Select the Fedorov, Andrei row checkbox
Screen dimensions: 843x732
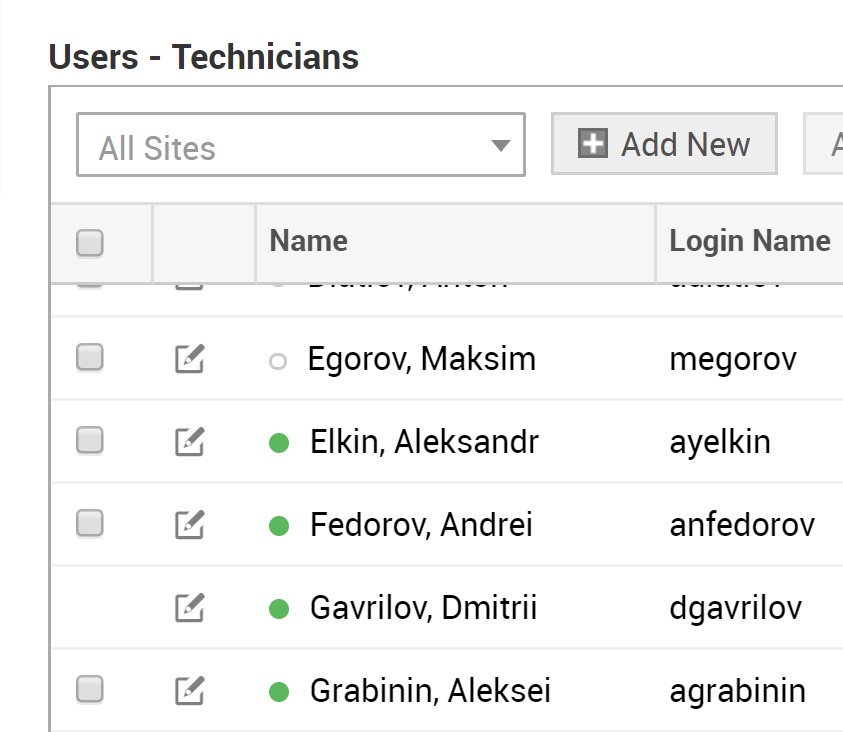click(x=90, y=524)
